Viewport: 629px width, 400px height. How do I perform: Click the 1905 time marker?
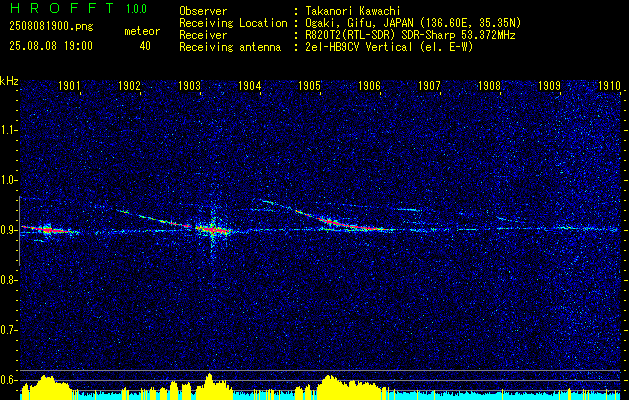coord(309,86)
